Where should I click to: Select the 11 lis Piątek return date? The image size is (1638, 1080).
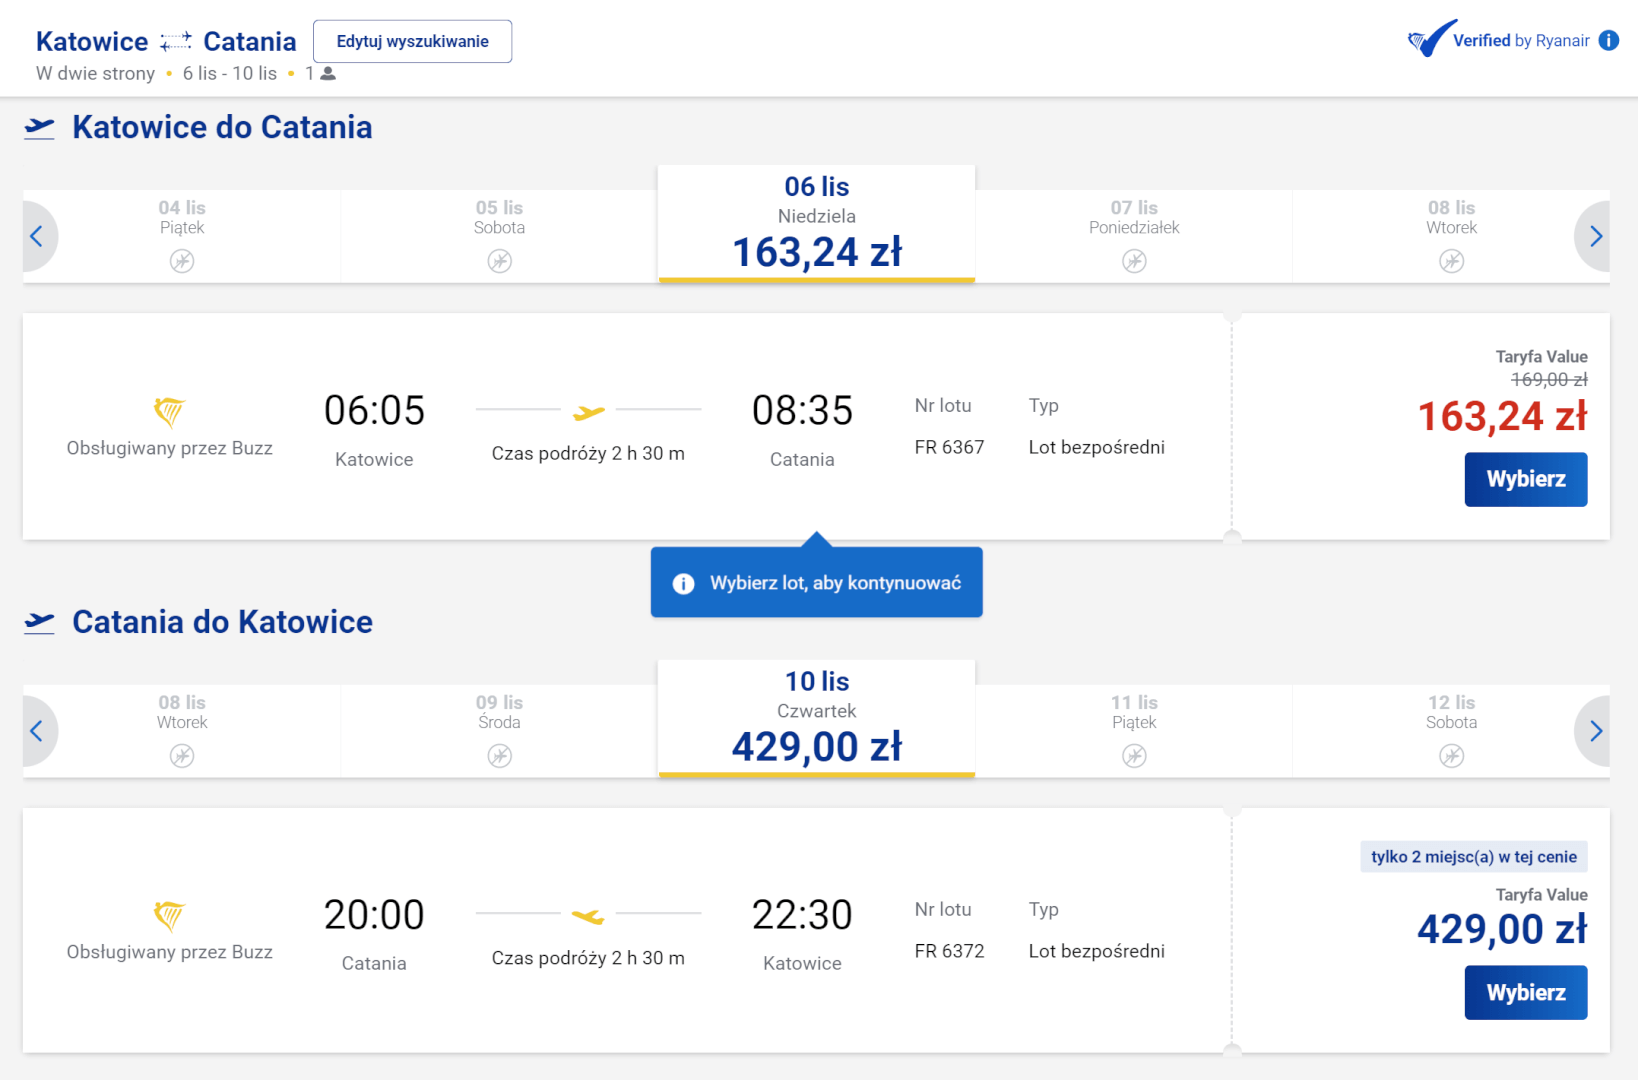(1134, 731)
